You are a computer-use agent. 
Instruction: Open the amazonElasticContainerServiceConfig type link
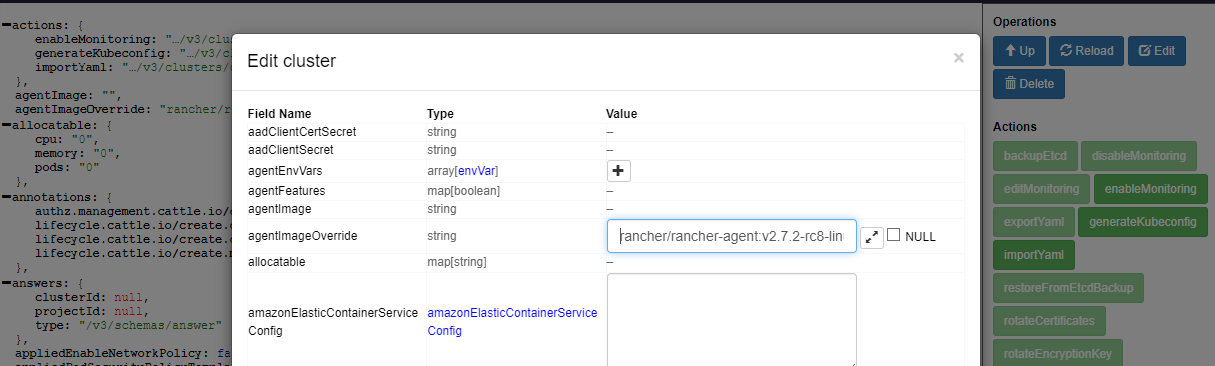512,321
